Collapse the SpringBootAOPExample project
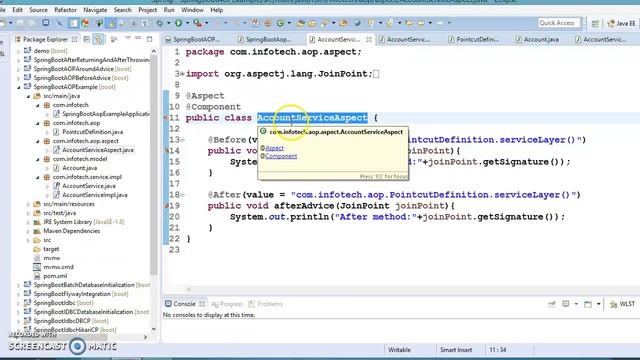Screen dimensions: 640x360 (x=18, y=87)
